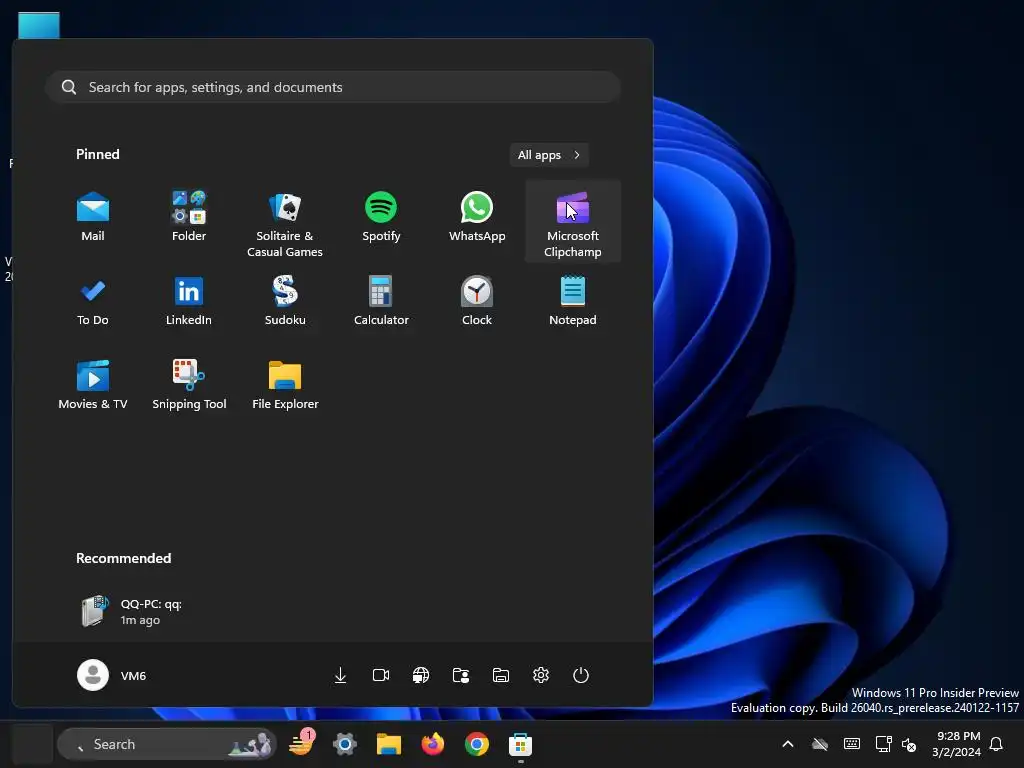Screen dimensions: 1024x768
Task: Open the Sudoku game
Action: 285,302
